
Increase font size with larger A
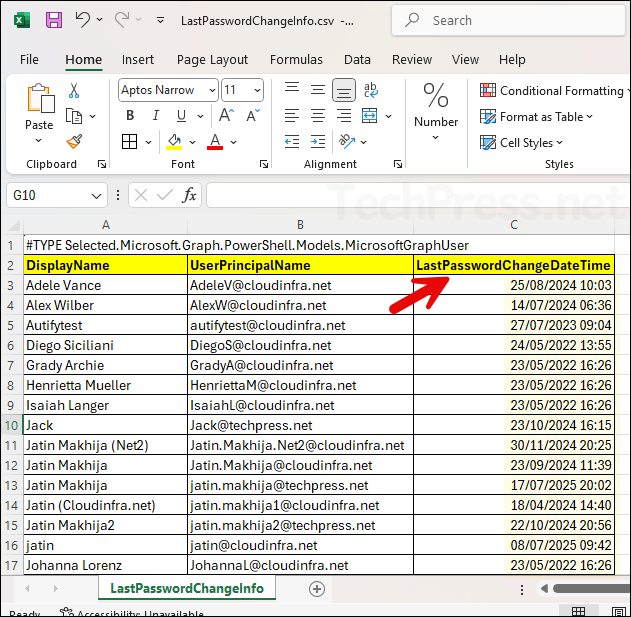pos(226,116)
